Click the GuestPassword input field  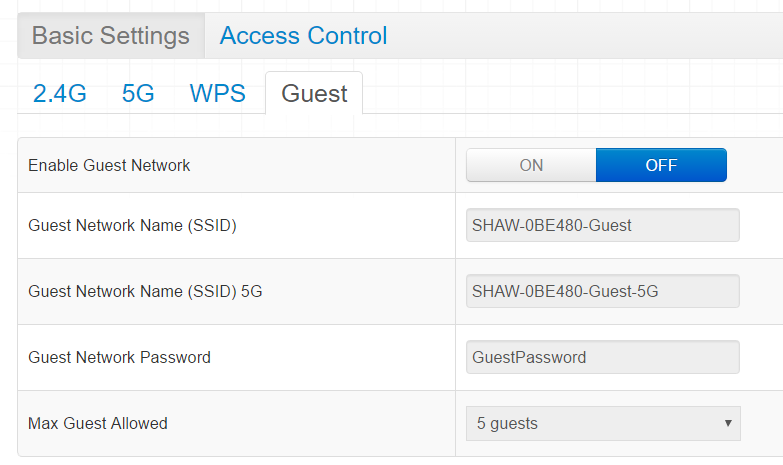[602, 357]
